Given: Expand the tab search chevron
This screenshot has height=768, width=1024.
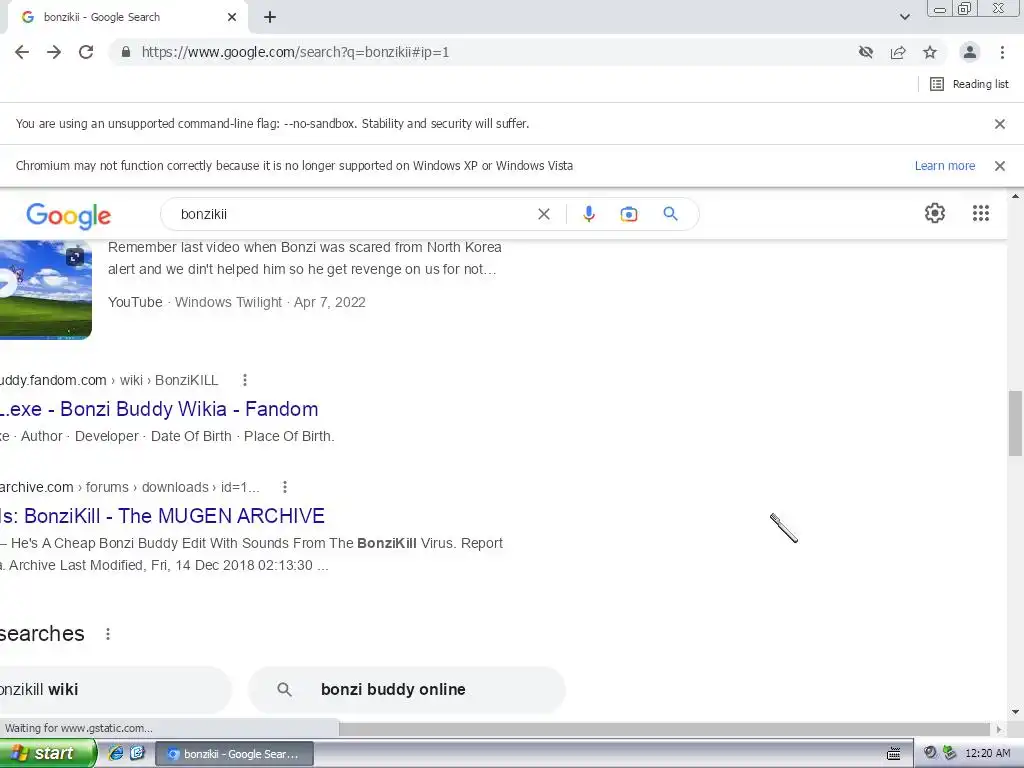Looking at the screenshot, I should 904,17.
